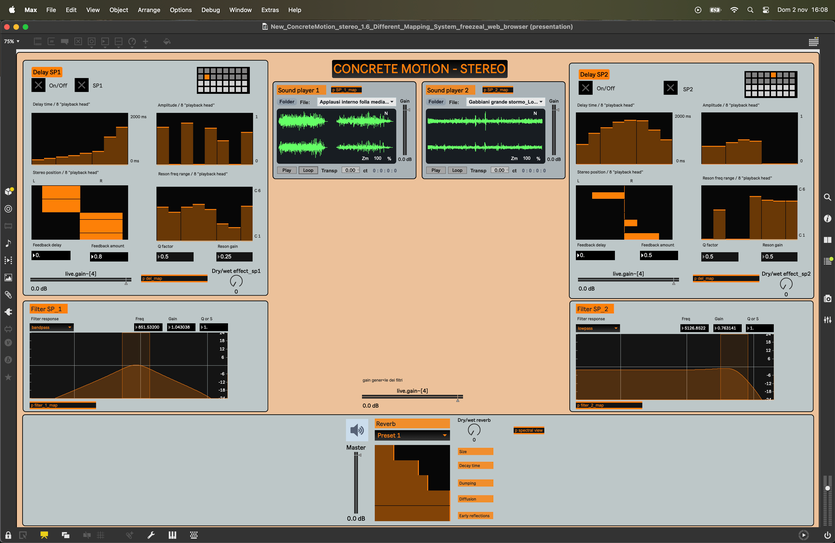835x543 pixels.
Task: Open the inspector wrench icon
Action: pyautogui.click(x=150, y=535)
